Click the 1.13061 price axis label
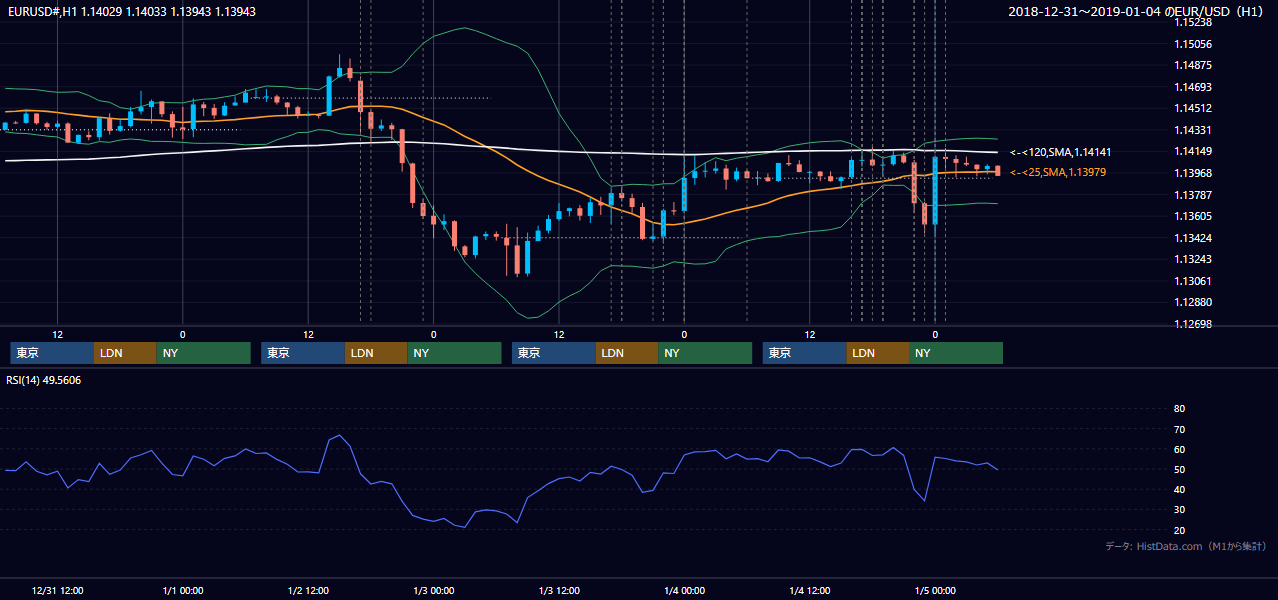Image resolution: width=1278 pixels, height=600 pixels. pyautogui.click(x=1193, y=281)
